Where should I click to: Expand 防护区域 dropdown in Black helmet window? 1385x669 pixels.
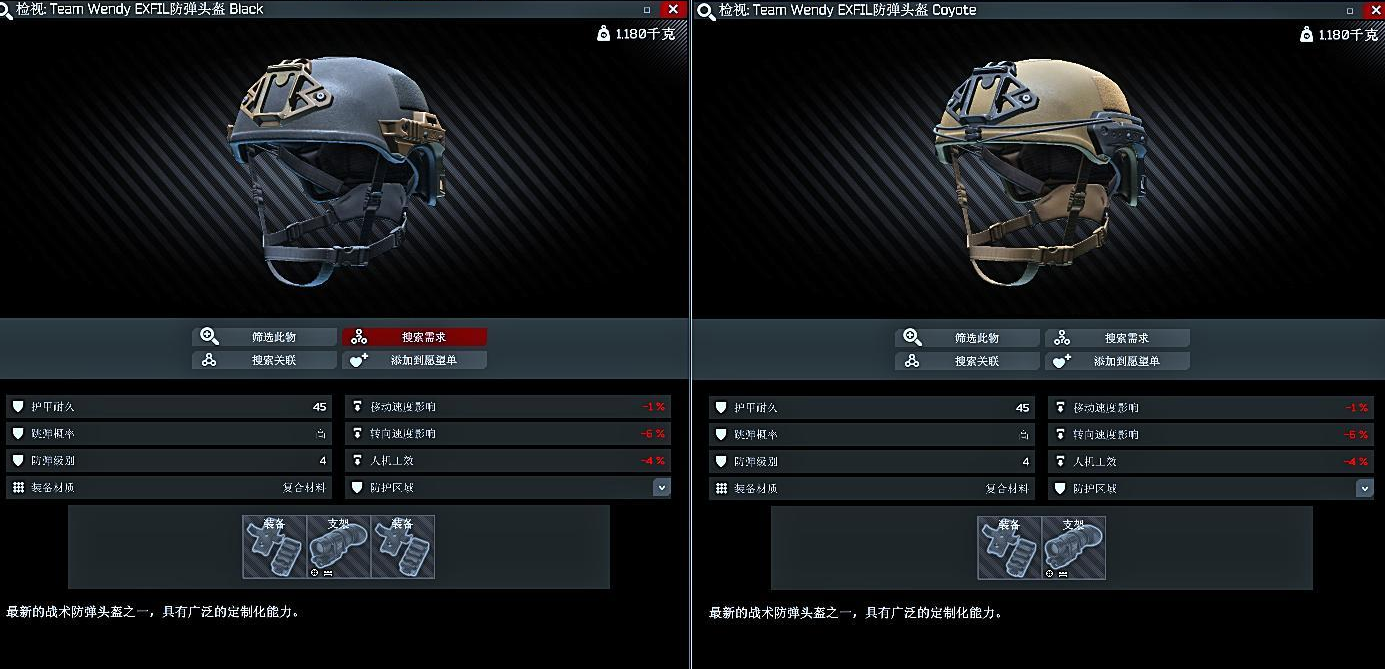tap(661, 488)
